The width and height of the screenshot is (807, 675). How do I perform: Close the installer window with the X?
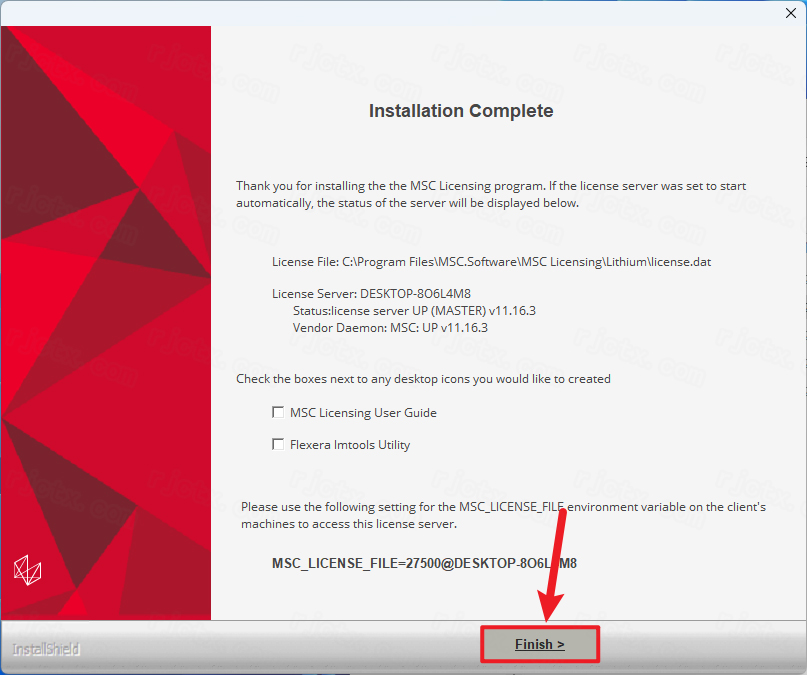pyautogui.click(x=791, y=13)
